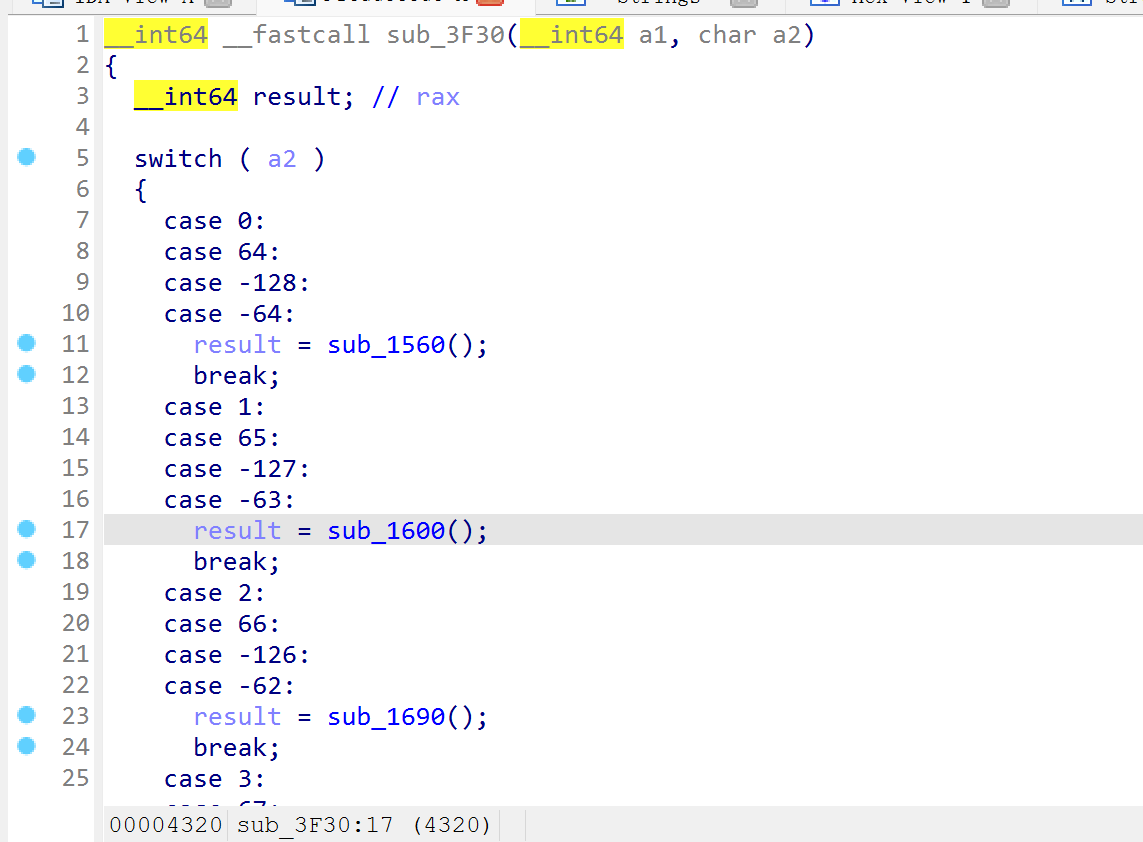
Task: Click address 00004320 in status bar
Action: click(x=167, y=825)
